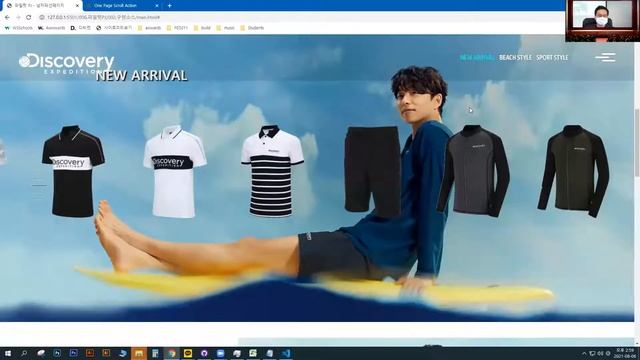Select the white Discovery polo shirt
Viewport: 640px width, 360px height.
point(175,171)
